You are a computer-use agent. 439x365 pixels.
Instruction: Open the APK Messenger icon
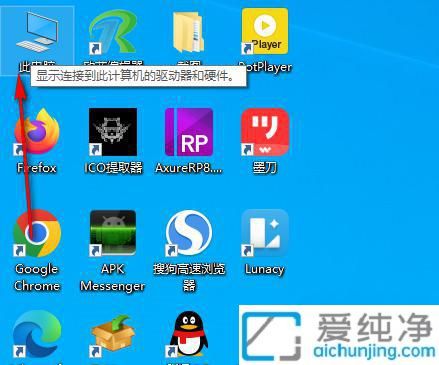[113, 233]
